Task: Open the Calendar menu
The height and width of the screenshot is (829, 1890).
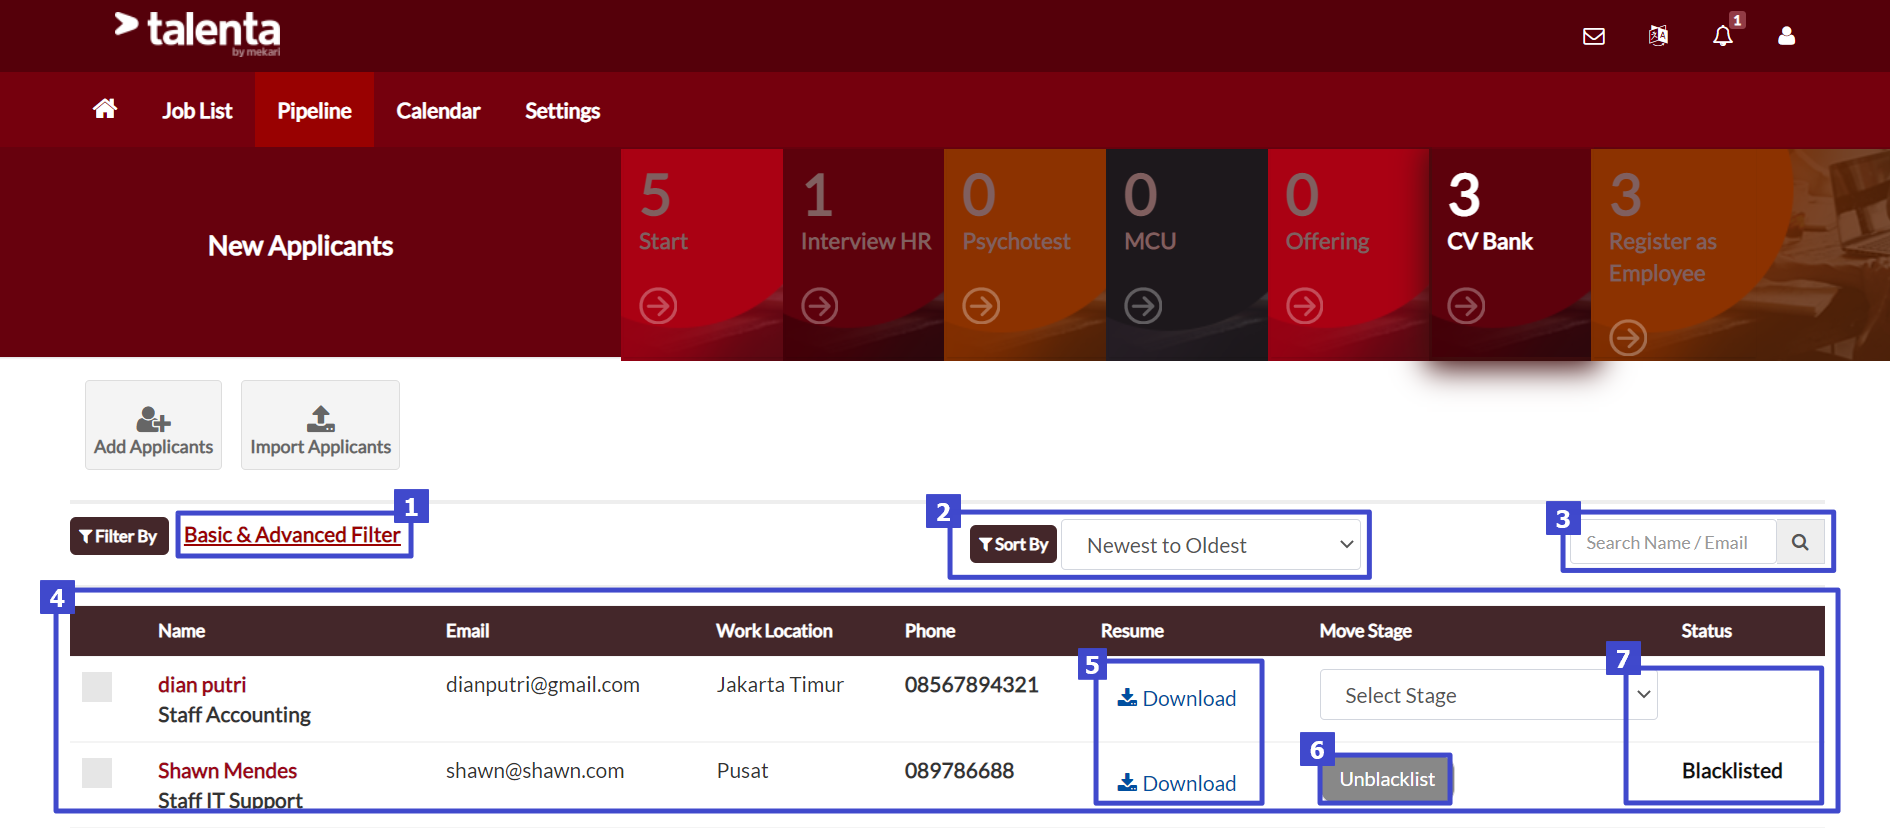Action: (x=438, y=111)
